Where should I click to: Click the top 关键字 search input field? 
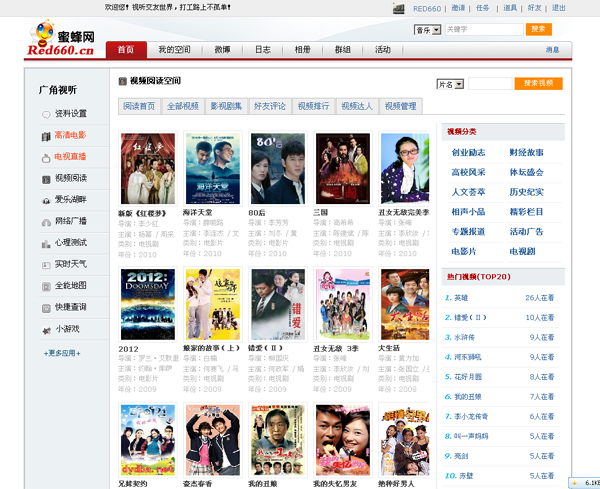[x=484, y=29]
